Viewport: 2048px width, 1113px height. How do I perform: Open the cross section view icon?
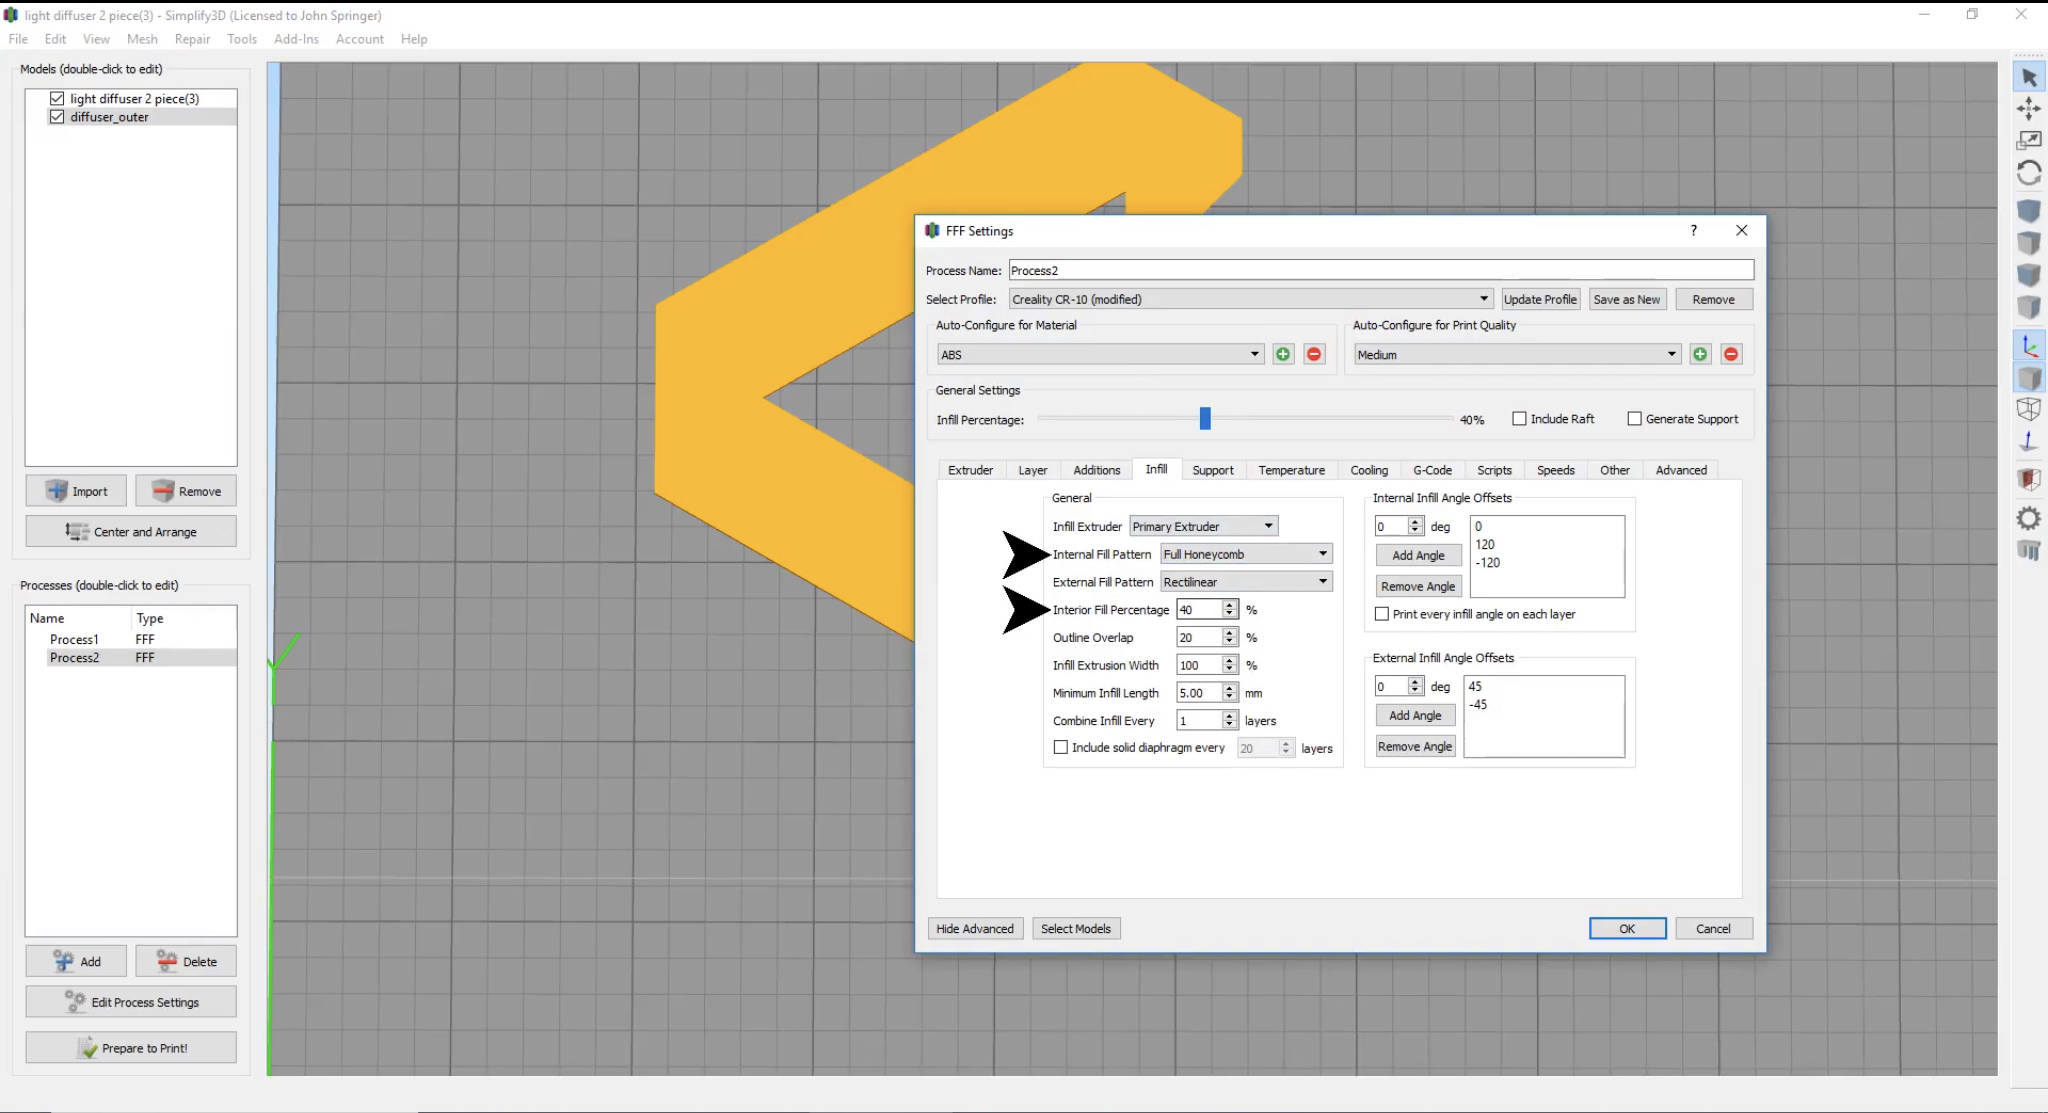click(x=2028, y=479)
